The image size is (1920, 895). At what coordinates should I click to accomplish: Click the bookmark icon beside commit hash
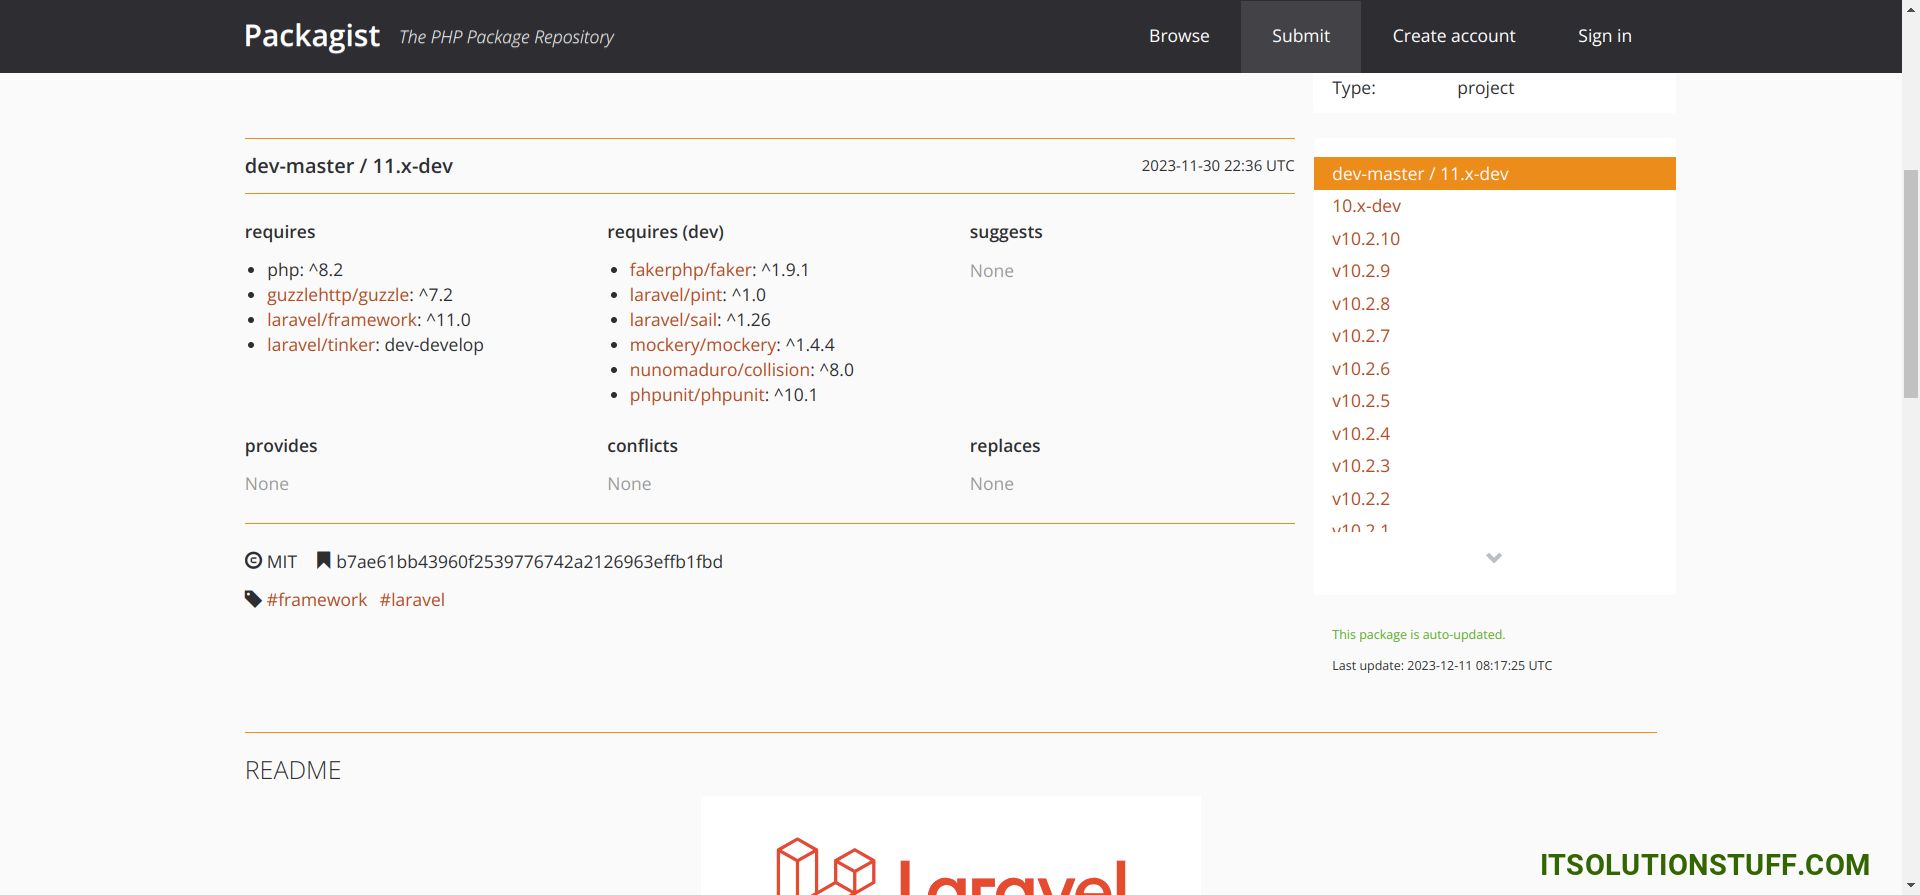pyautogui.click(x=323, y=560)
